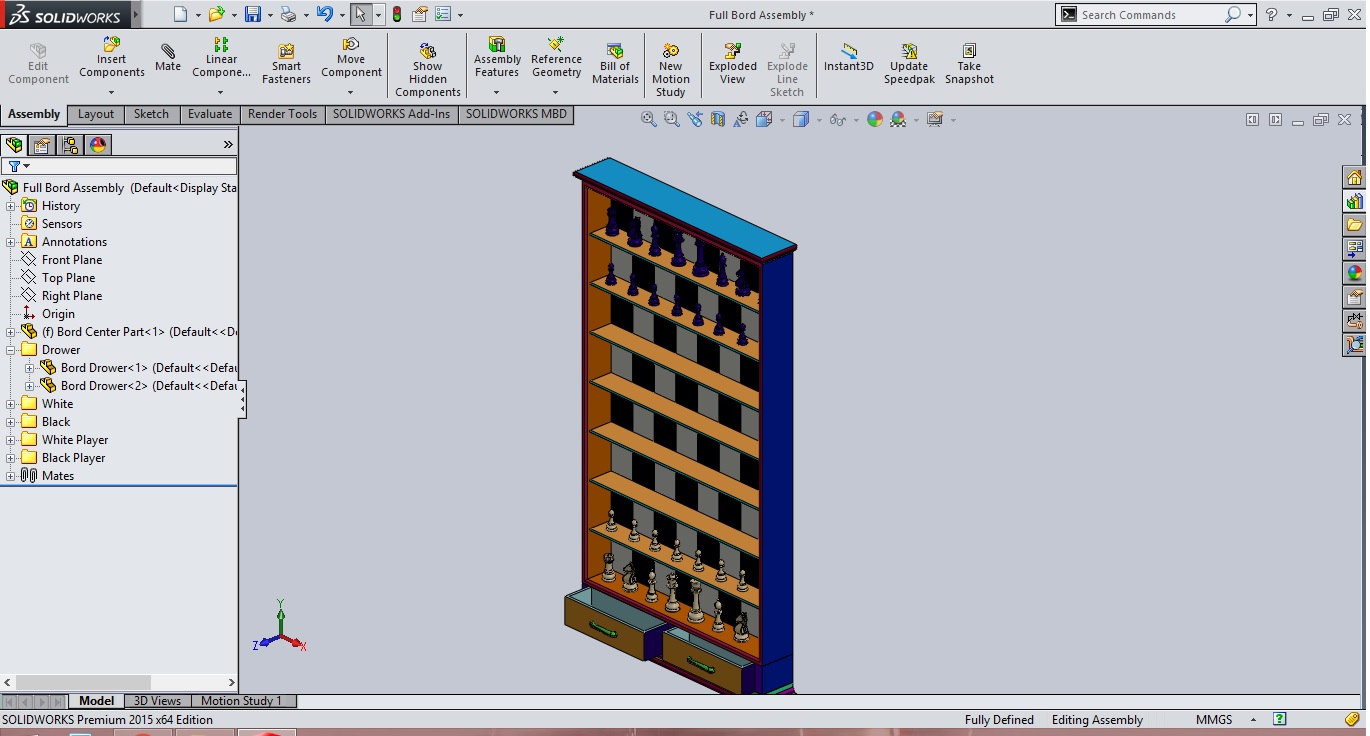Open Smart Fasteners tool
Screen dimensions: 1370x736
pos(286,64)
